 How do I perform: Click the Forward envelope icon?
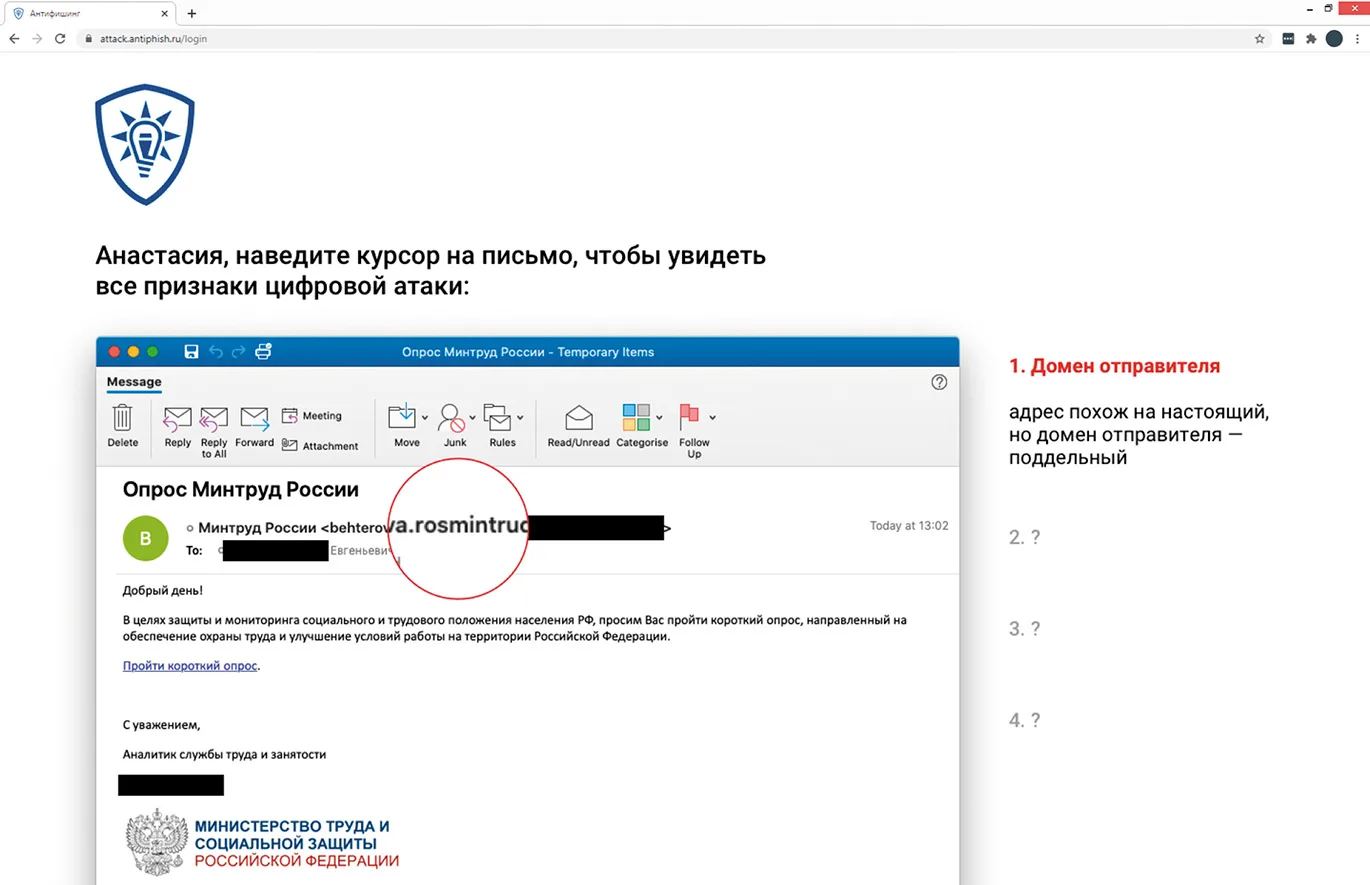tap(255, 417)
